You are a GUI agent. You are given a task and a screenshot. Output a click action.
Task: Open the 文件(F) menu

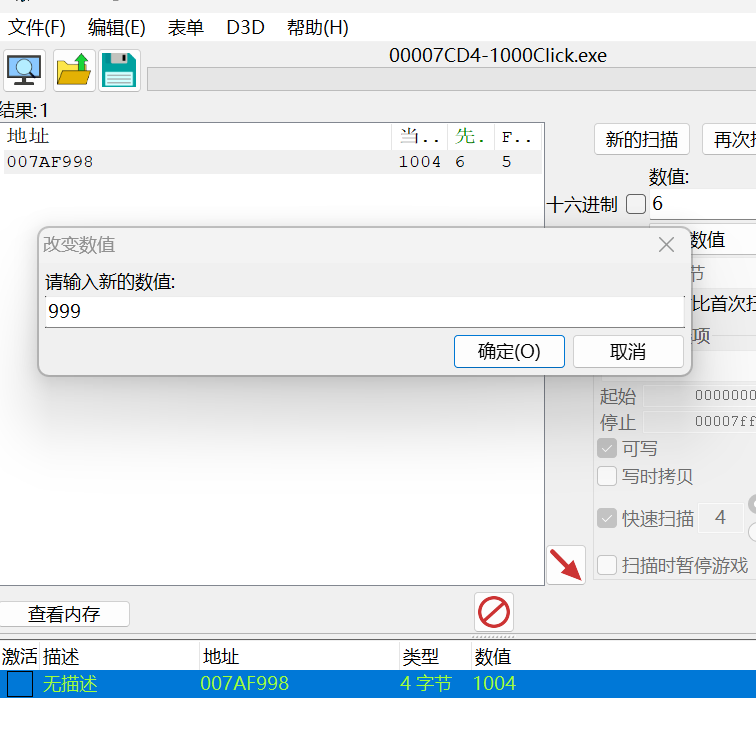pos(37,27)
